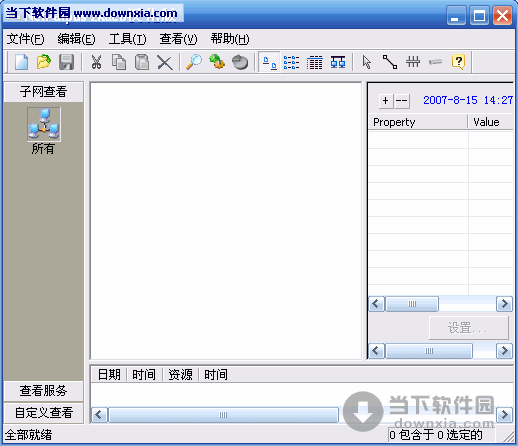518x446 pixels.
Task: Click lower right panel scrollbar left arrow
Action: 377,351
